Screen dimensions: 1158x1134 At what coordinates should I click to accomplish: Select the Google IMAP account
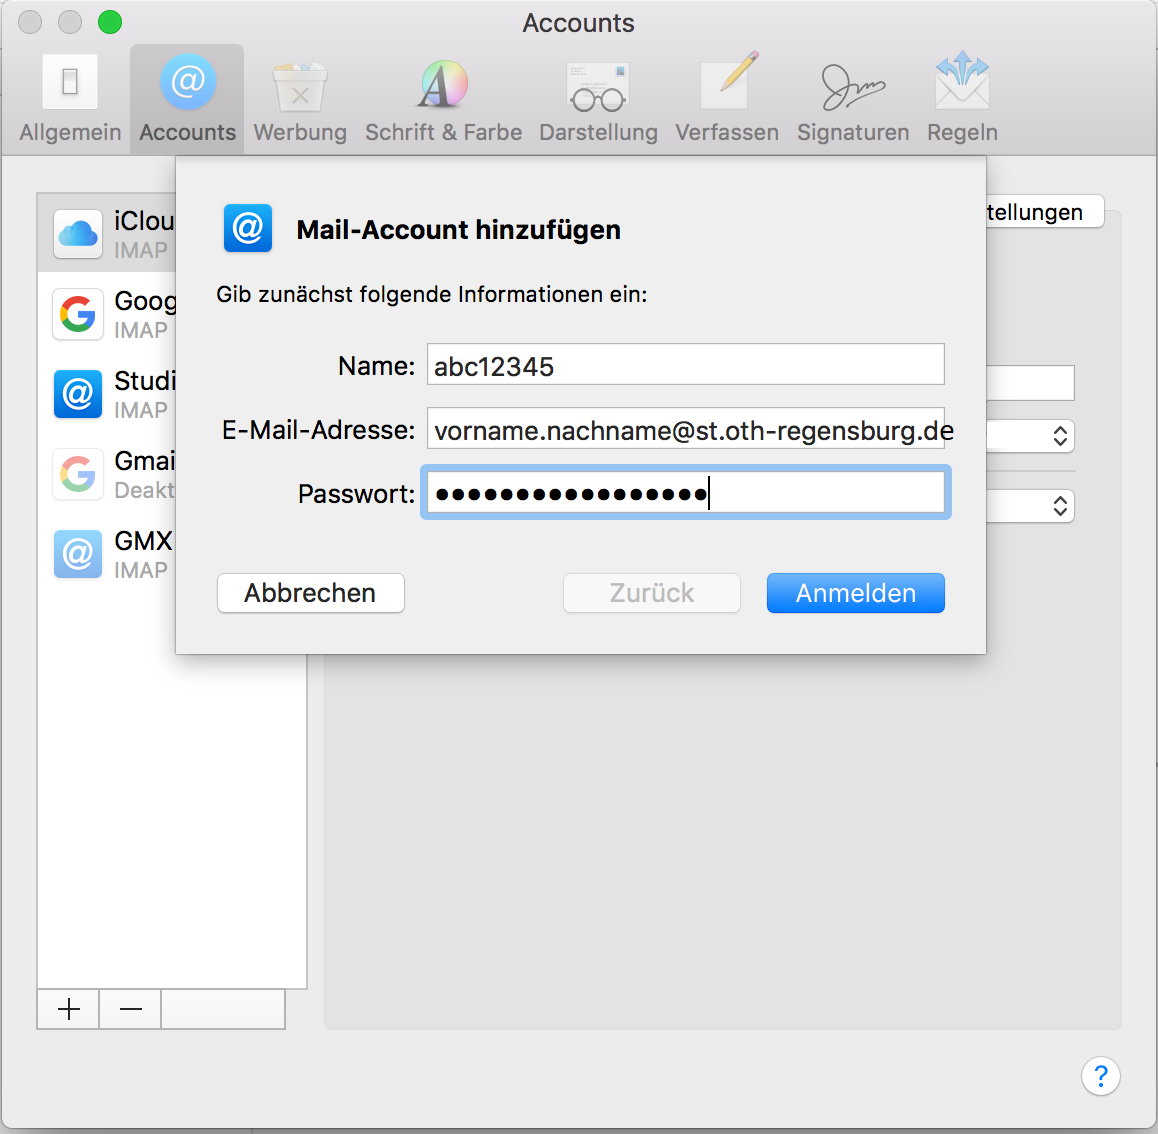(x=108, y=314)
